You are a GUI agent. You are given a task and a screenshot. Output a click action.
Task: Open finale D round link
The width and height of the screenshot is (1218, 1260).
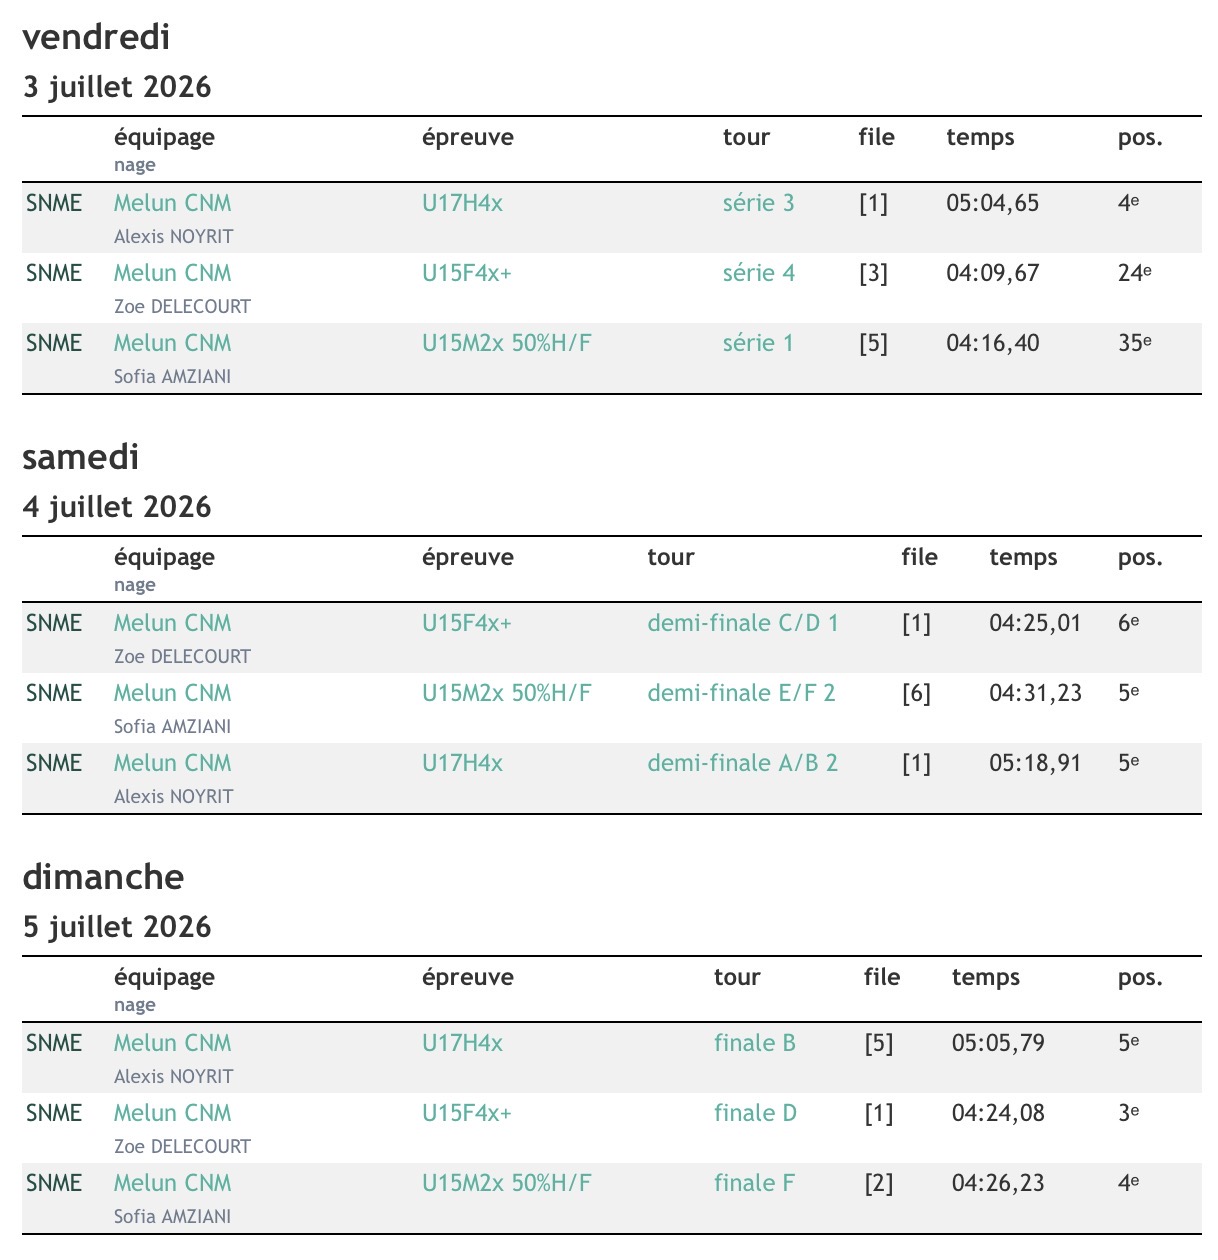[x=755, y=1113]
